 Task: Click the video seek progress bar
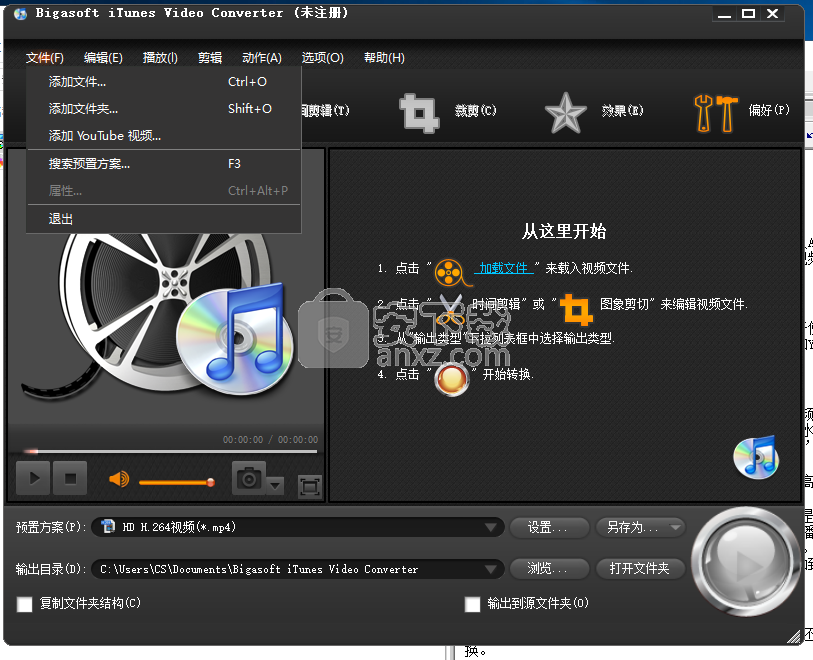[x=171, y=452]
